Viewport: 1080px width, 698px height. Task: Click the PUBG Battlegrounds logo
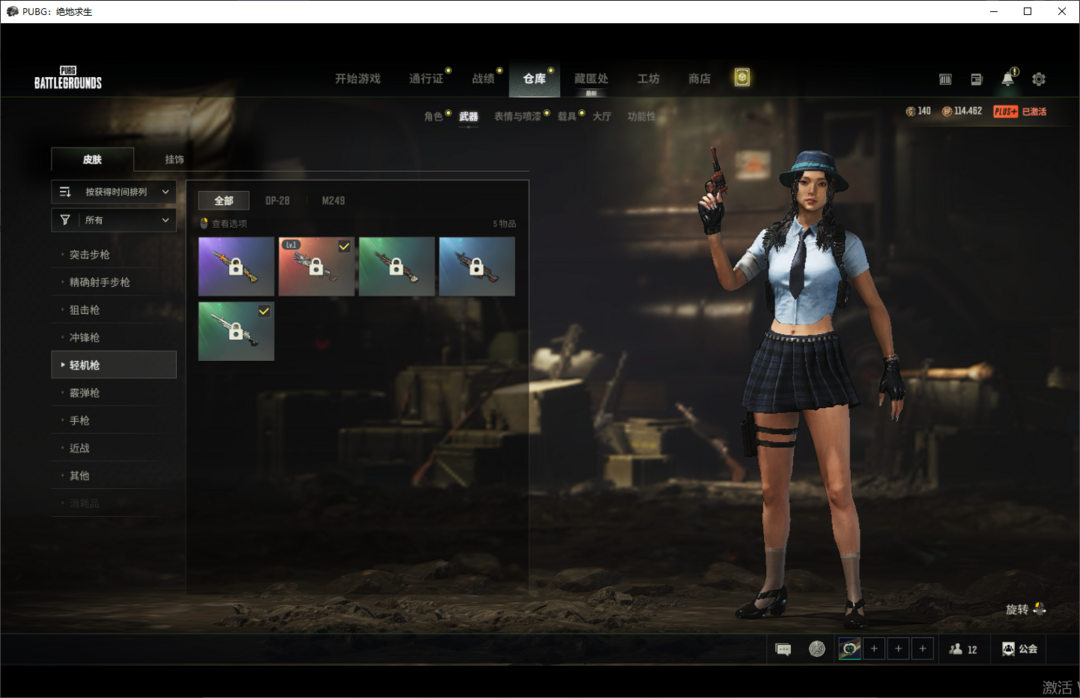[x=68, y=78]
